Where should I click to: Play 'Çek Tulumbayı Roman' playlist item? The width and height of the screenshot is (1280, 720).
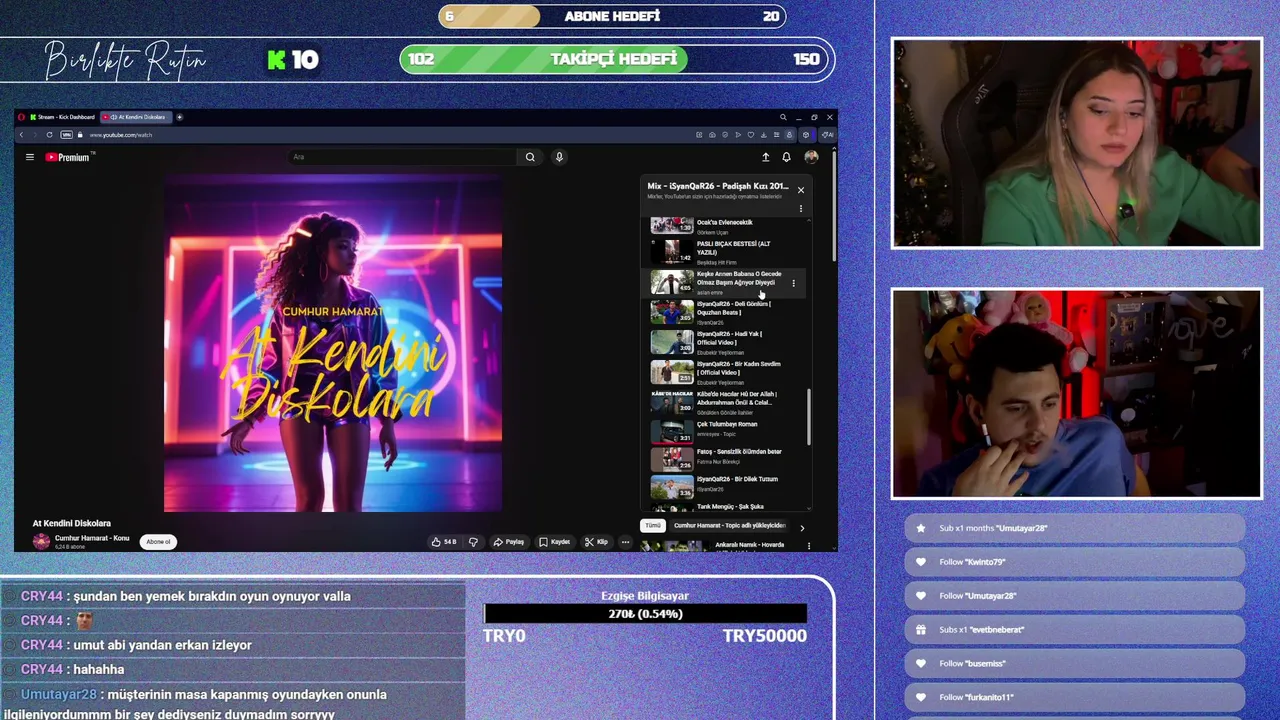pos(725,431)
